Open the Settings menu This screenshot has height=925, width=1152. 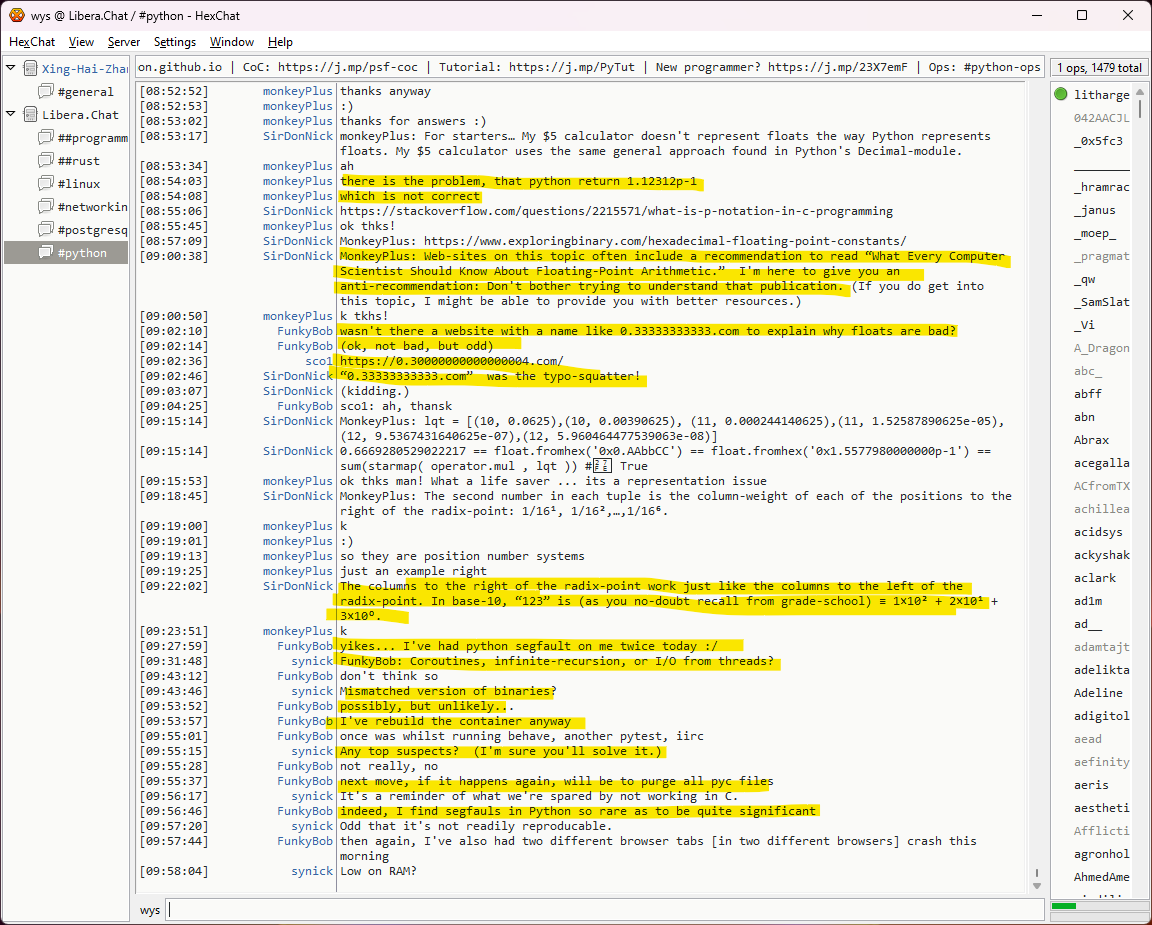[175, 42]
